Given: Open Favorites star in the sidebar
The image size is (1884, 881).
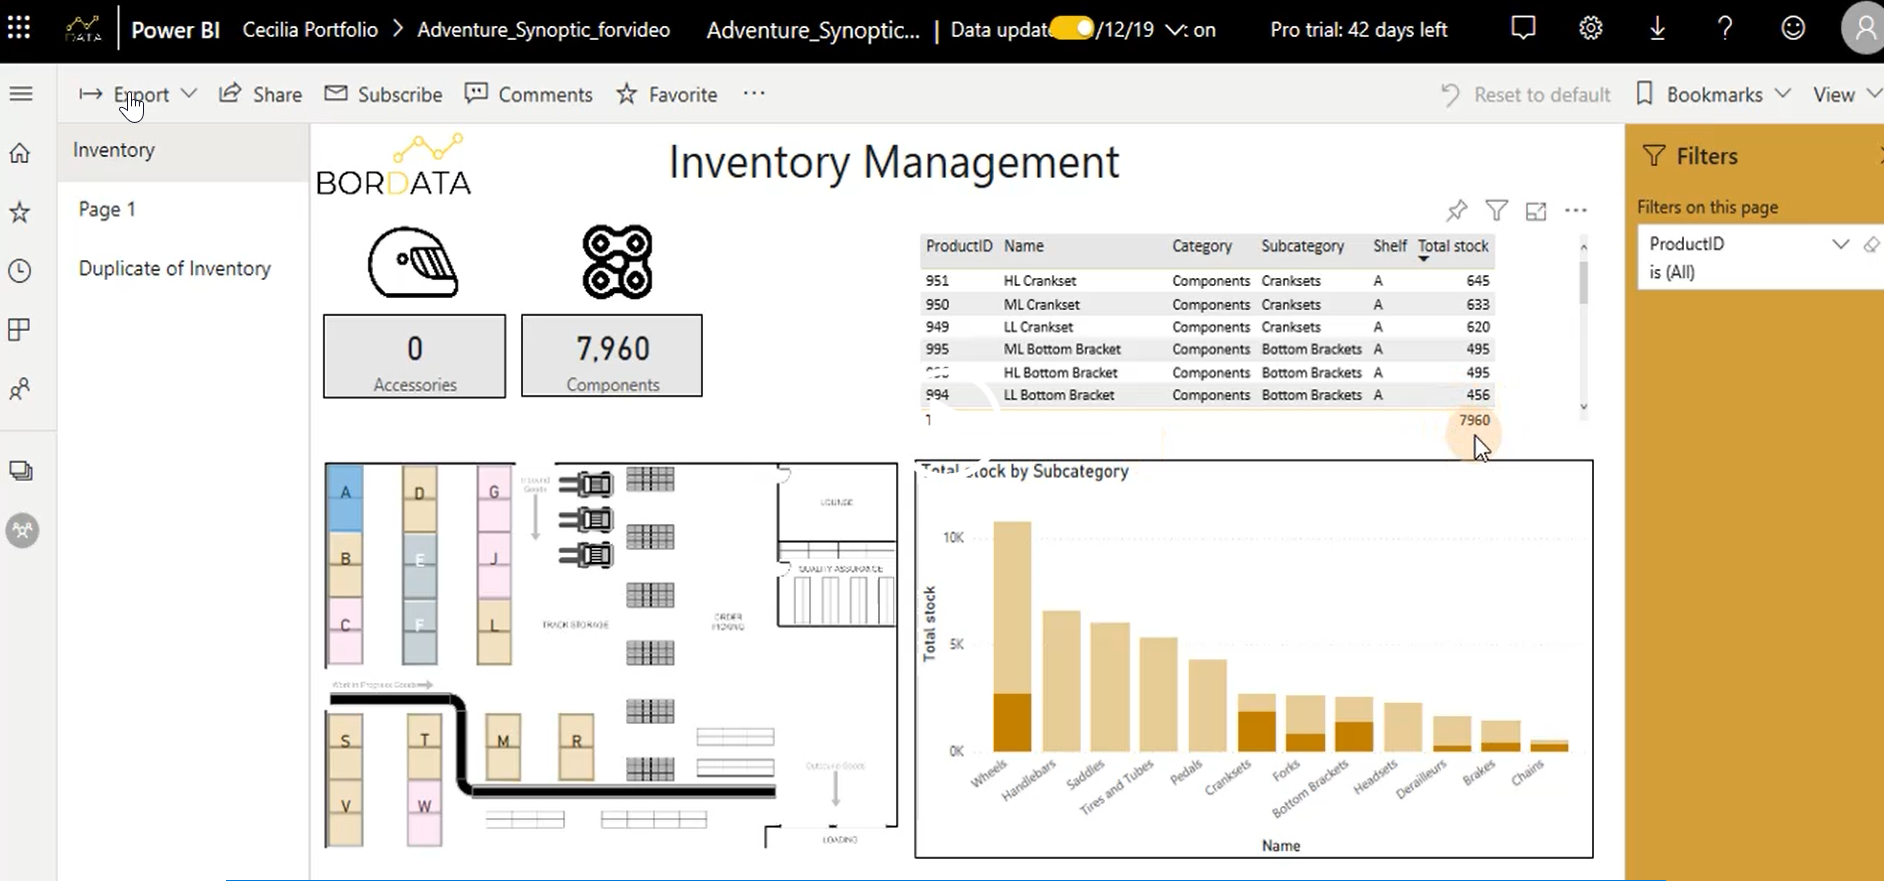Looking at the screenshot, I should click(20, 212).
